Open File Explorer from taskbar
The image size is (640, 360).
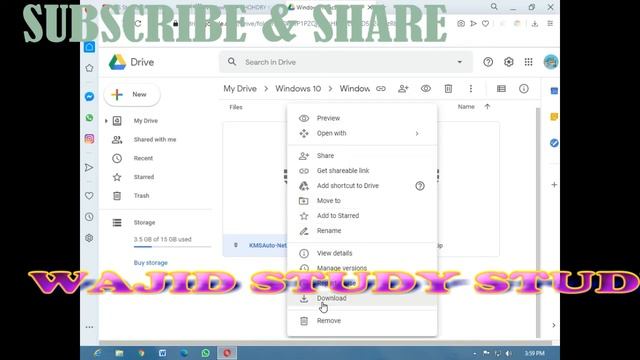coord(119,353)
